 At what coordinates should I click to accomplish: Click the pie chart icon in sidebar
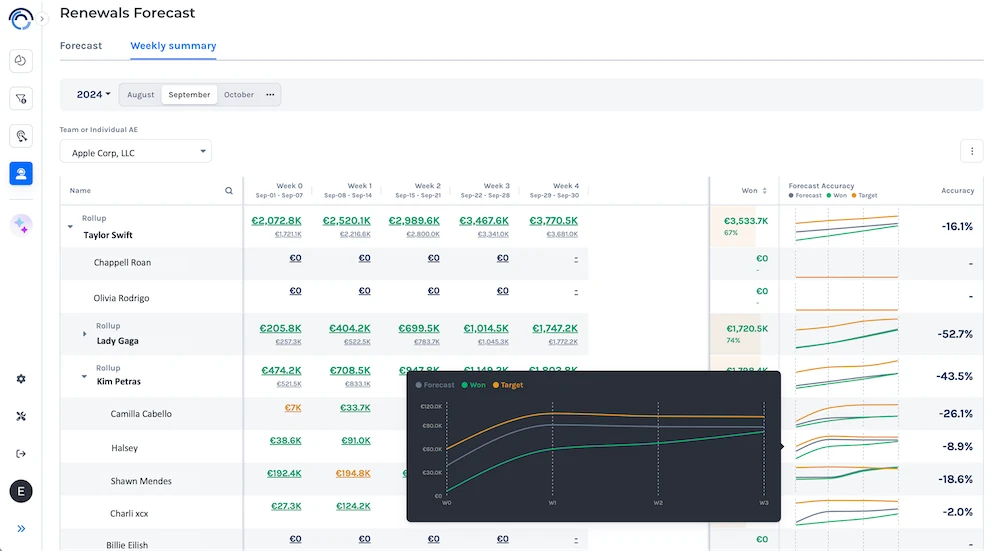[x=21, y=61]
